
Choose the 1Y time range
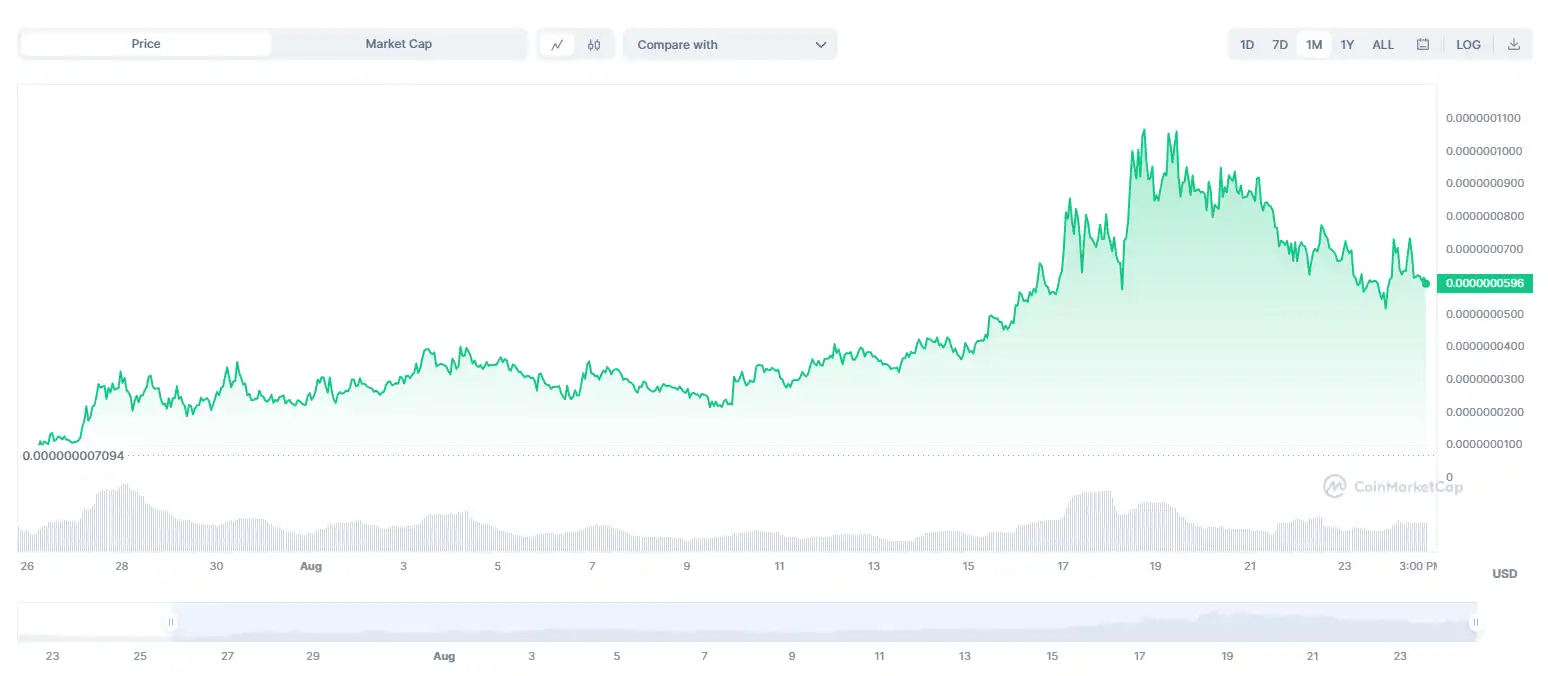(x=1347, y=45)
